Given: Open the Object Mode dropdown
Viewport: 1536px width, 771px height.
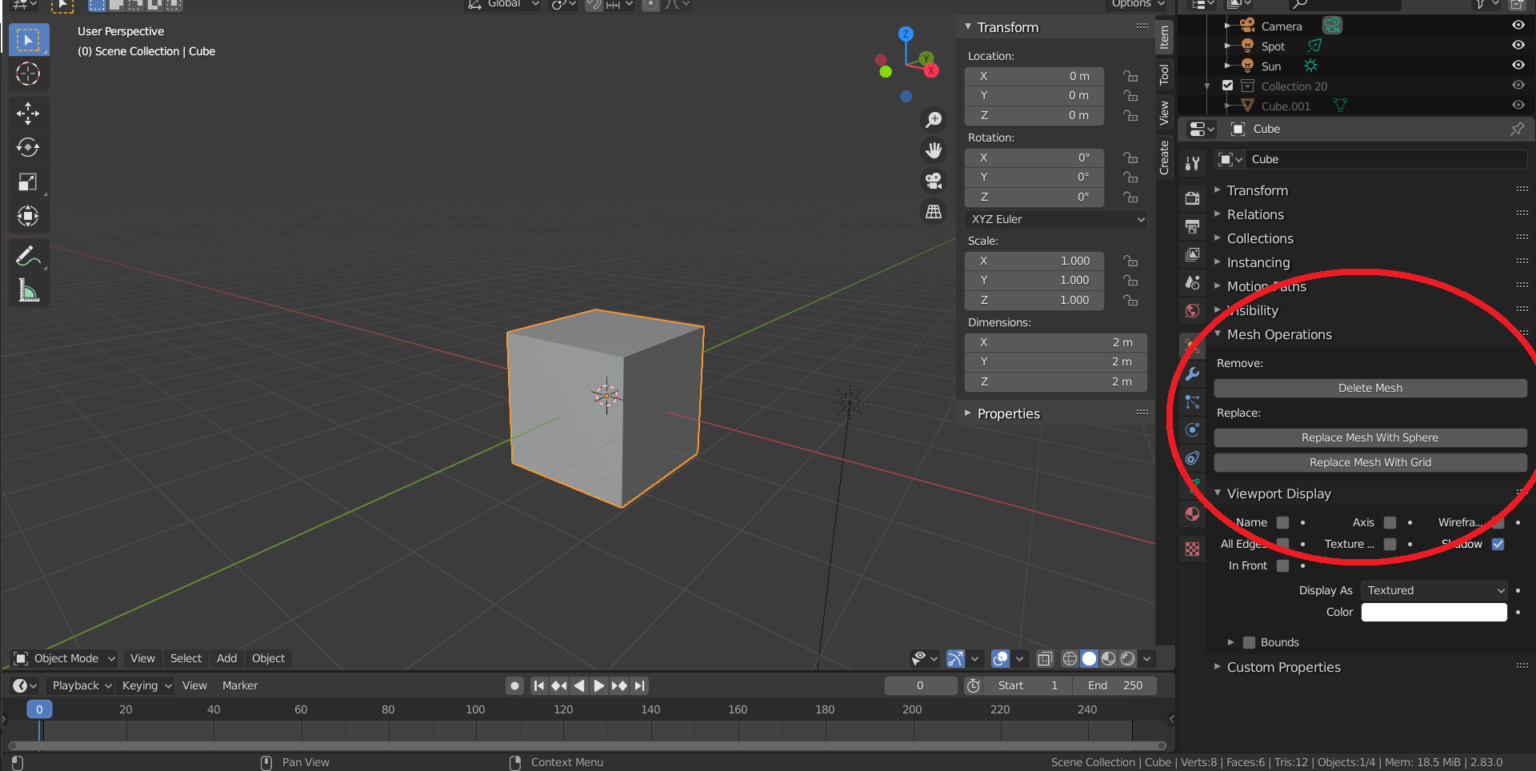Looking at the screenshot, I should click(x=64, y=658).
